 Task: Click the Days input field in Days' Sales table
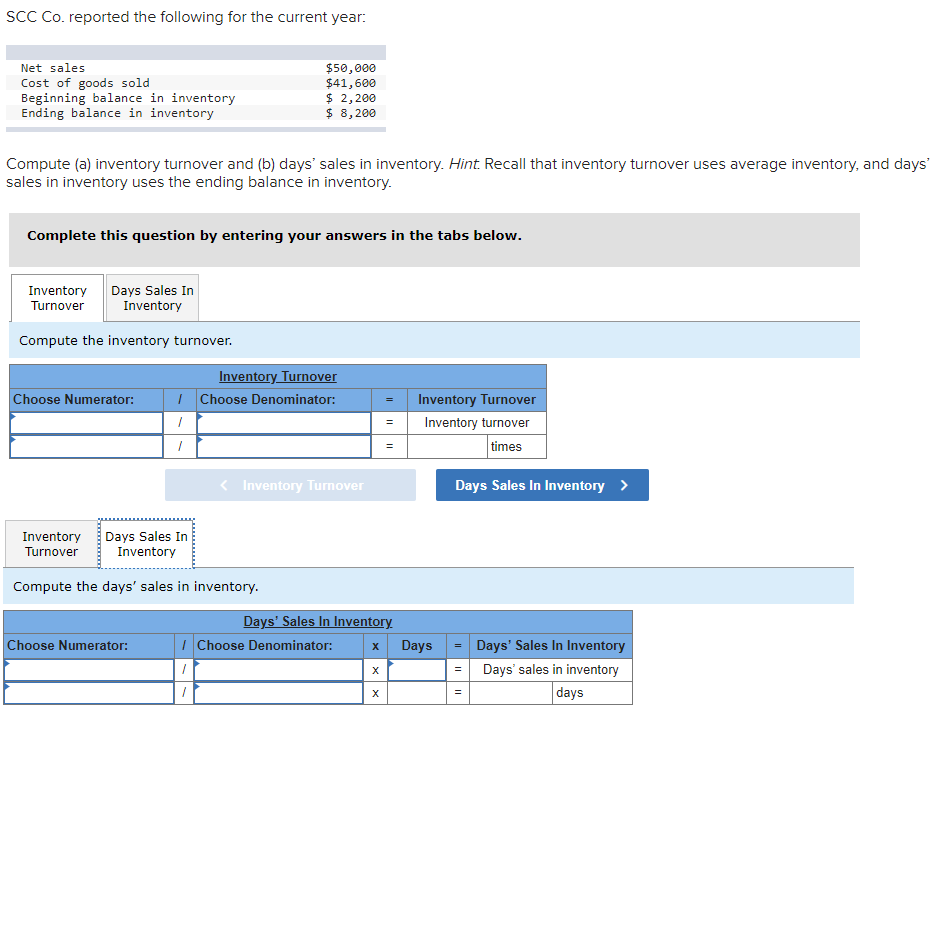pyautogui.click(x=416, y=669)
